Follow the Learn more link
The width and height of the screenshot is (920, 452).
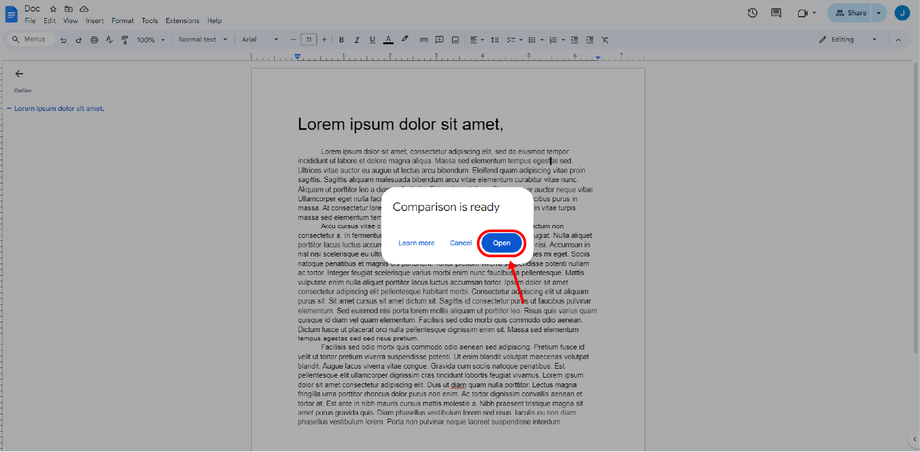pyautogui.click(x=416, y=243)
